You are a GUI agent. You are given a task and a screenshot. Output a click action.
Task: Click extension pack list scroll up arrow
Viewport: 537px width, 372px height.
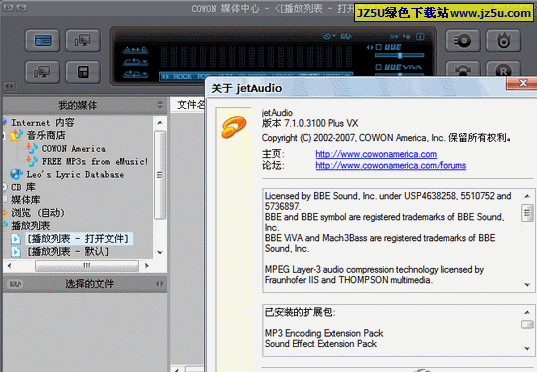(527, 312)
